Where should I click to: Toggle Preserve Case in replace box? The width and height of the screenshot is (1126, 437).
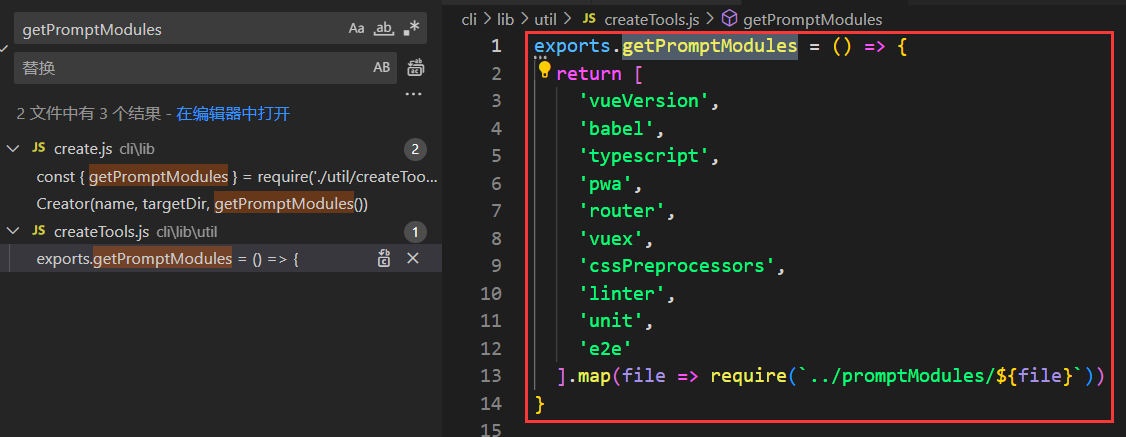pos(381,67)
